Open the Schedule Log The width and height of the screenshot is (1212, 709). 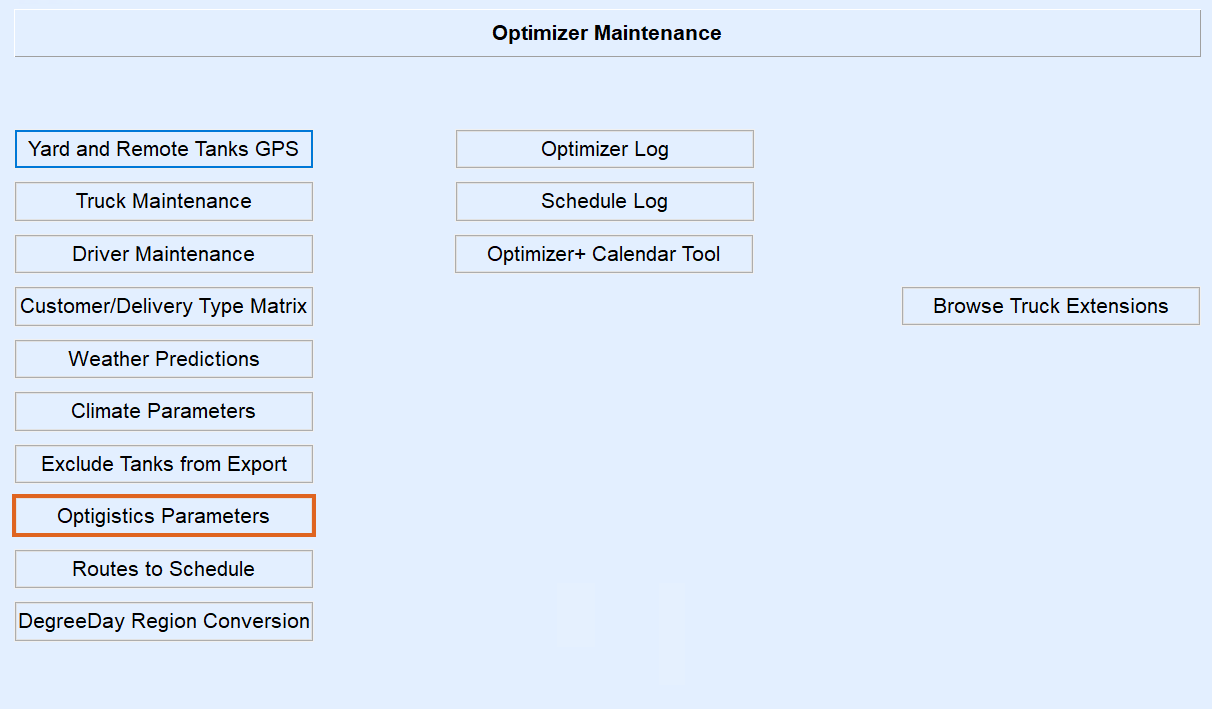(x=605, y=201)
